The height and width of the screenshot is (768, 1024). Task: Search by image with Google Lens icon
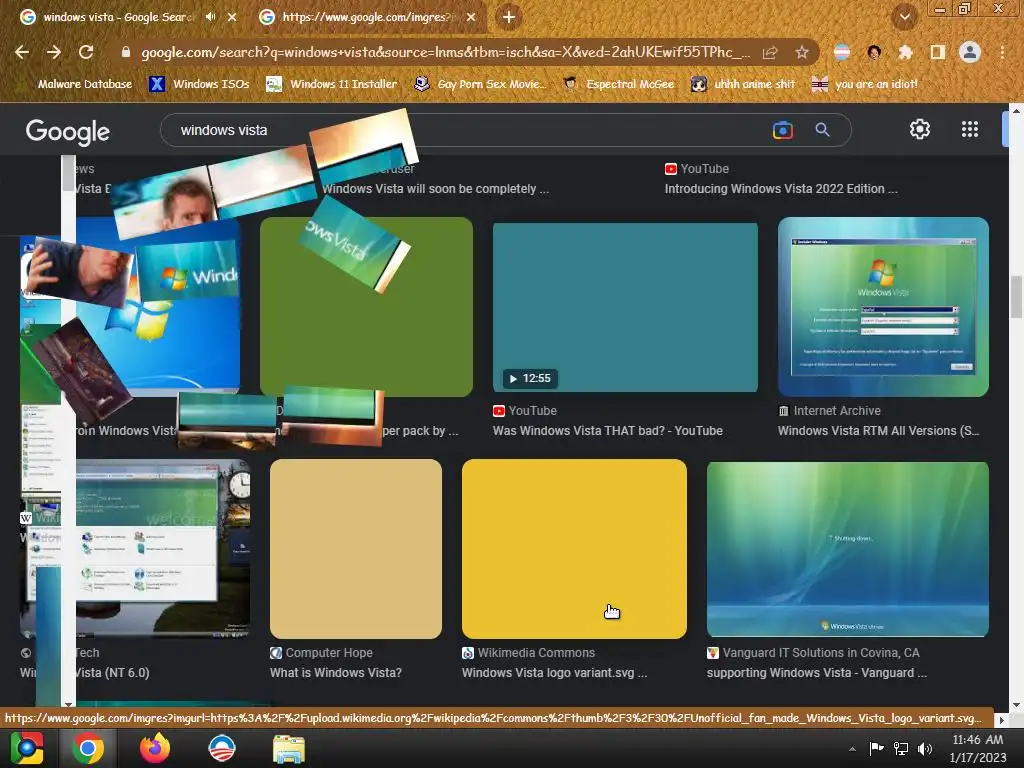782,130
